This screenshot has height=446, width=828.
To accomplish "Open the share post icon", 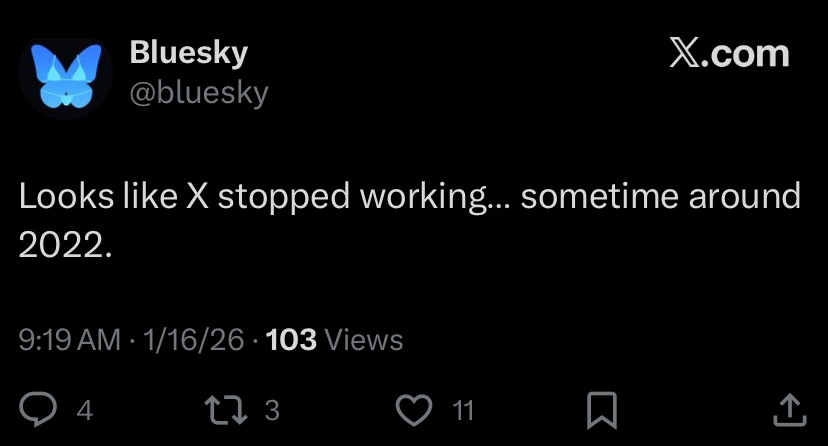I will pos(790,408).
